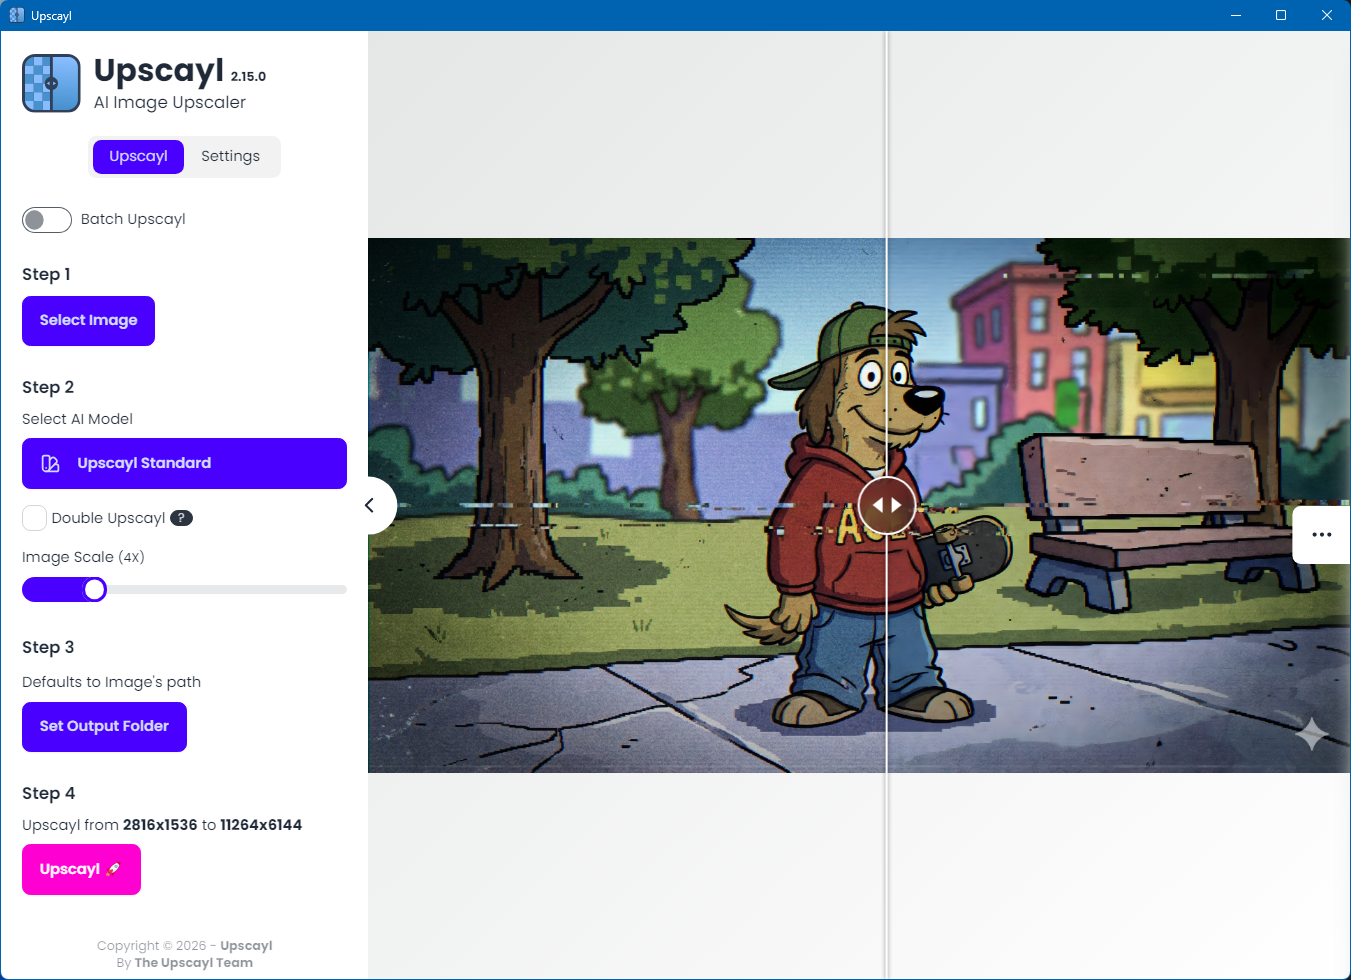
Task: Click the Upscayl icon in the title bar
Action: click(x=16, y=15)
